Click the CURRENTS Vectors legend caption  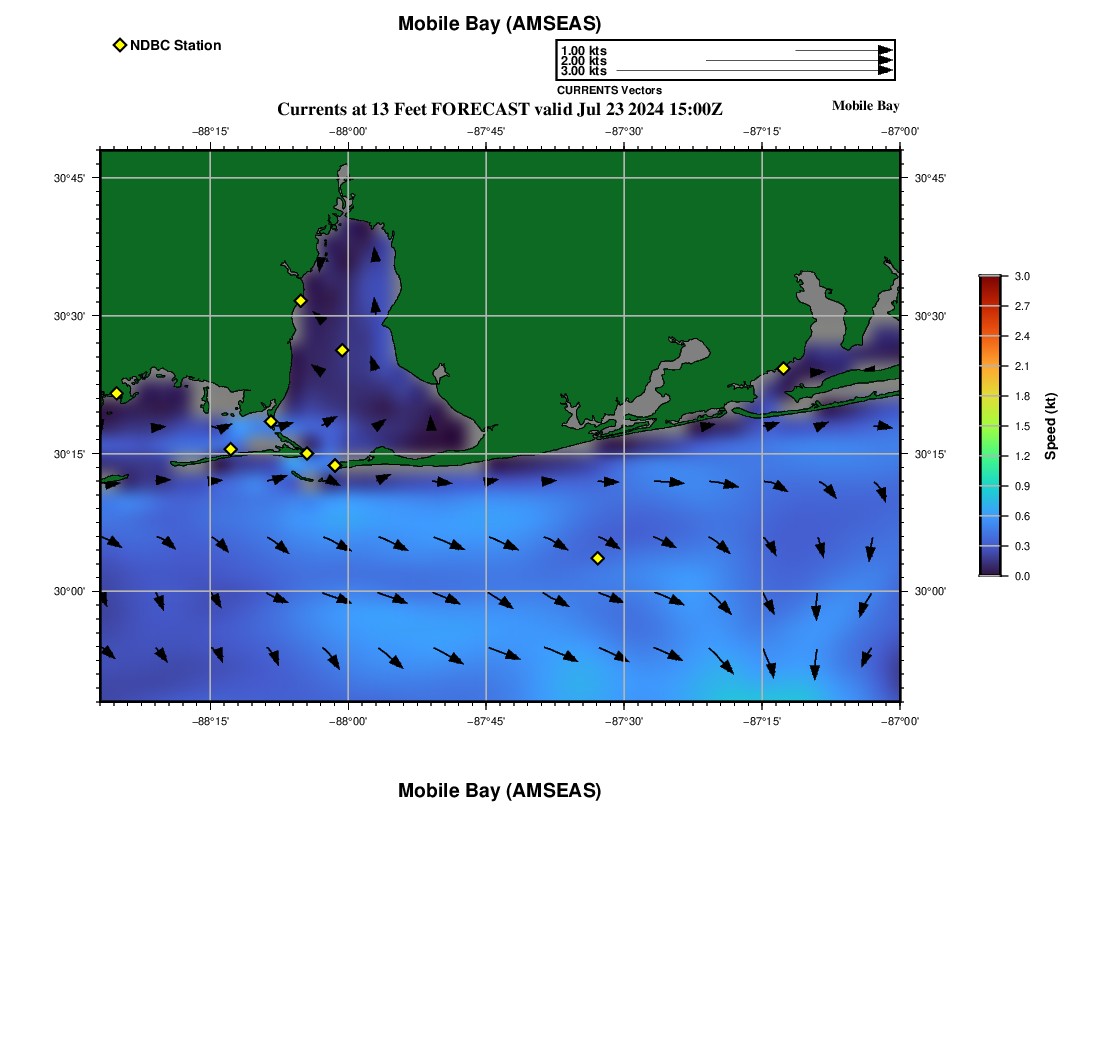(x=609, y=90)
